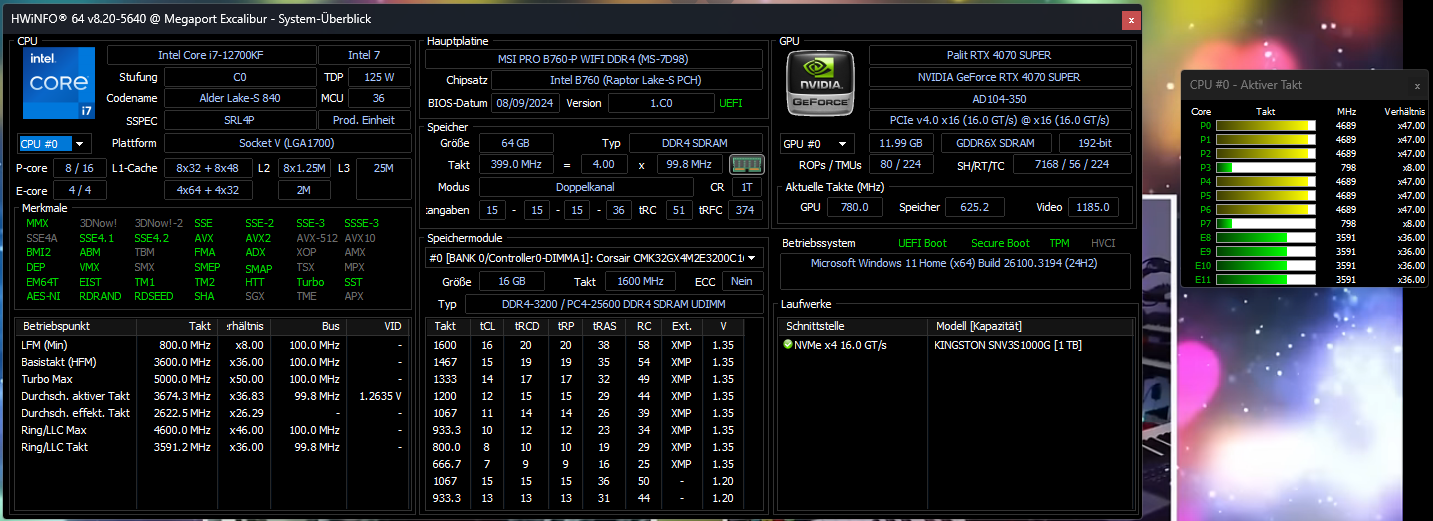Select the Ring/LLC Max row

(213, 430)
